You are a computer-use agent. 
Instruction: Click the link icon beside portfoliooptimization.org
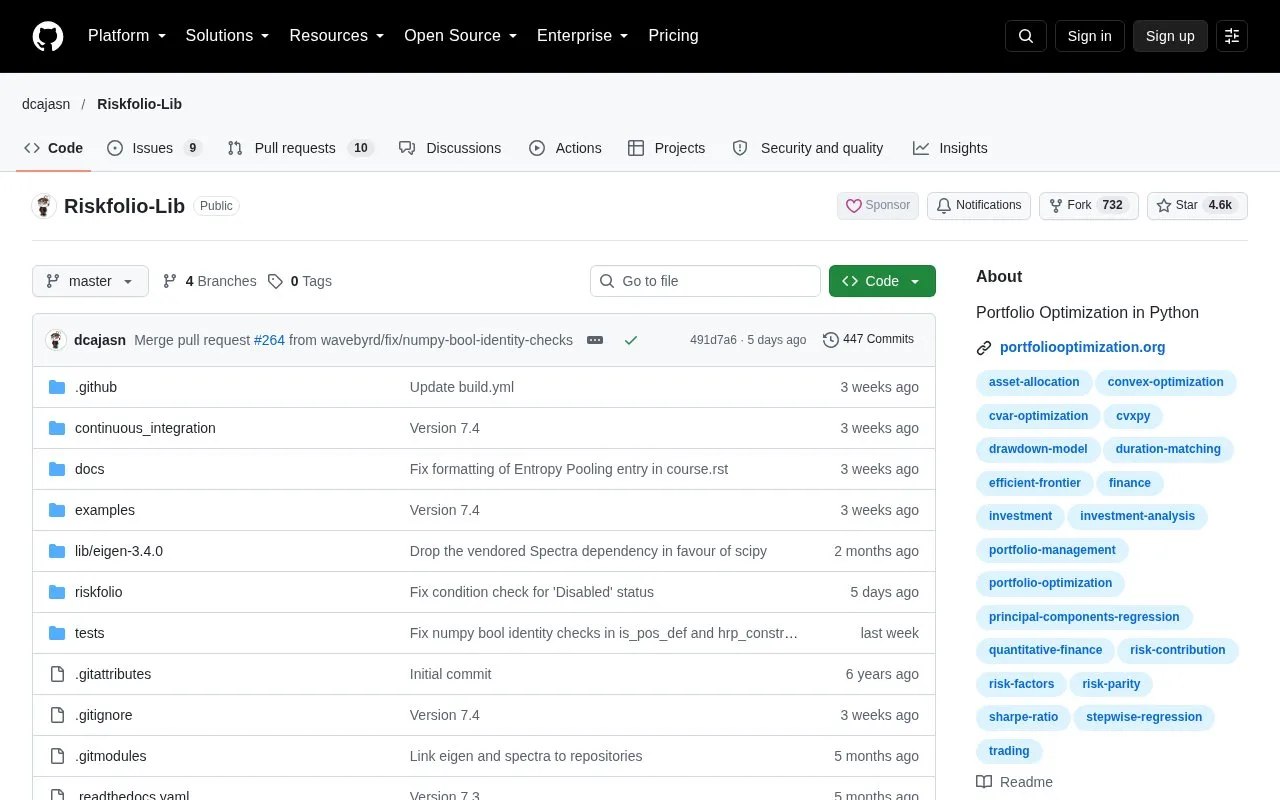click(x=984, y=348)
